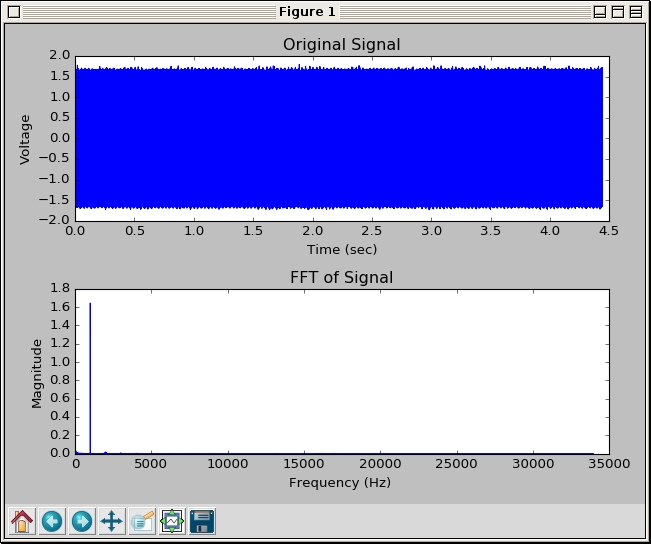Go forward to next view arrow

82,521
